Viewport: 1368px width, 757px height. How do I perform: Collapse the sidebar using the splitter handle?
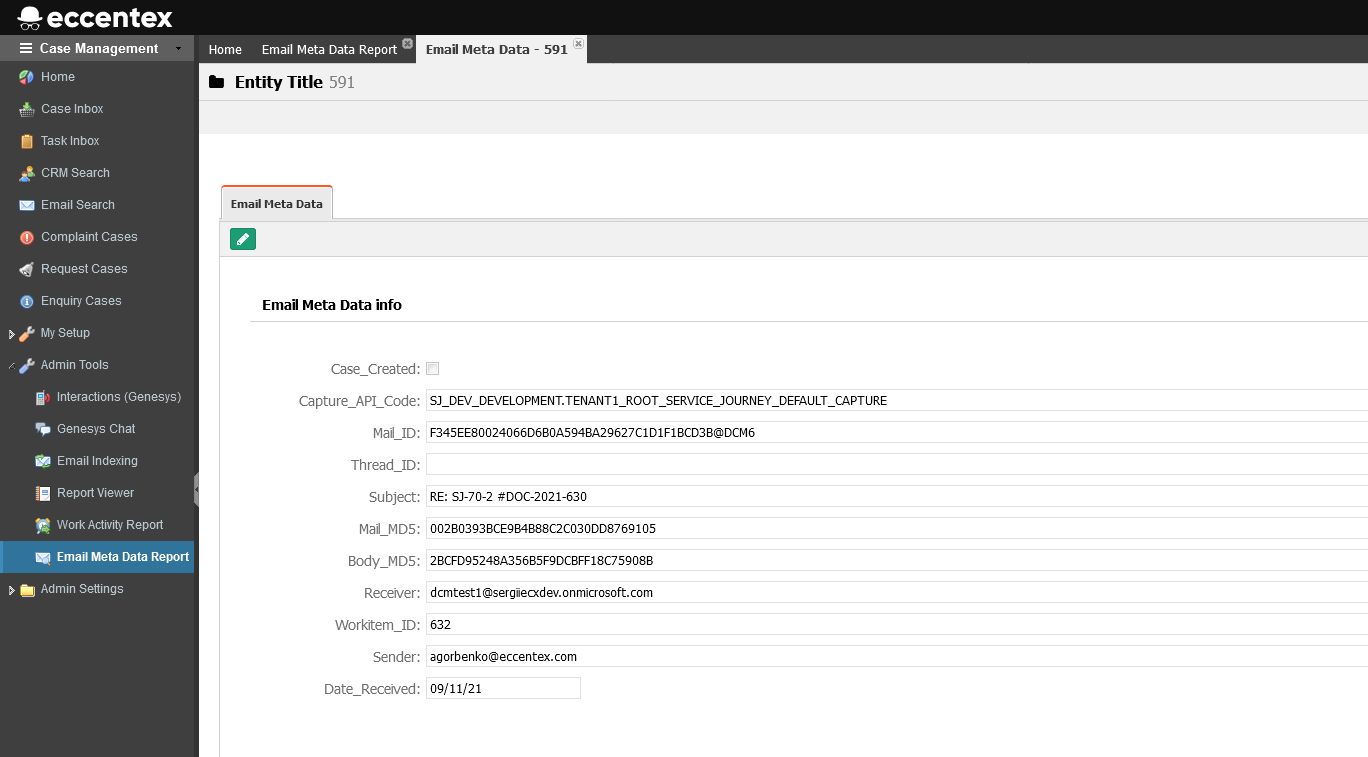197,490
